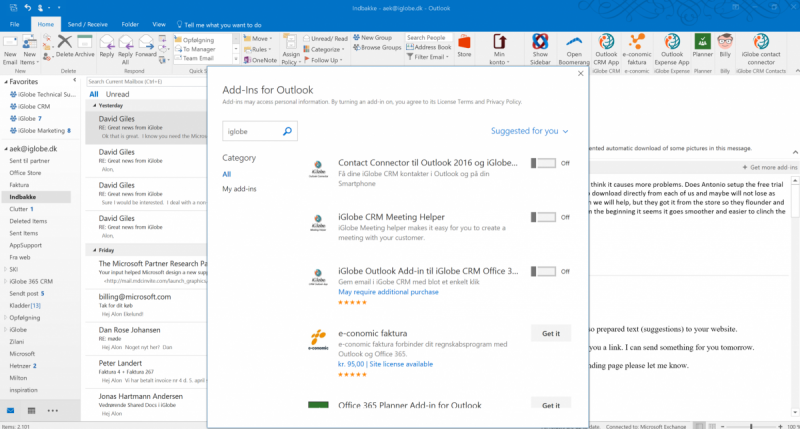Click the OneNote button
This screenshot has width=800, height=429.
(x=260, y=60)
